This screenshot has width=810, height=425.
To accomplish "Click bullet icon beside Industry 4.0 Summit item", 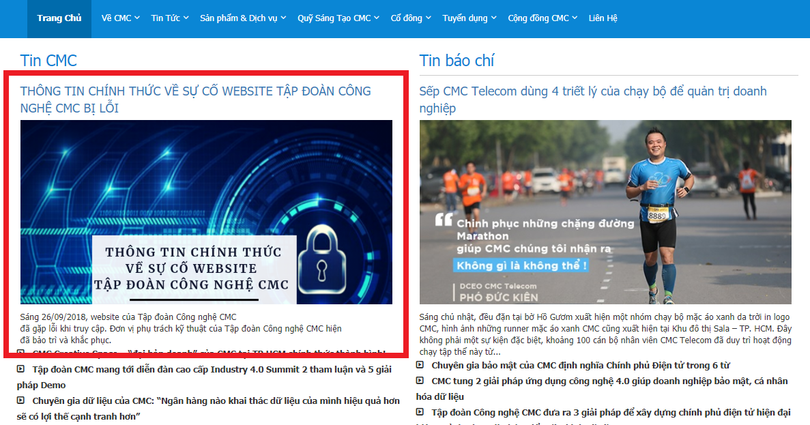I will coord(21,369).
